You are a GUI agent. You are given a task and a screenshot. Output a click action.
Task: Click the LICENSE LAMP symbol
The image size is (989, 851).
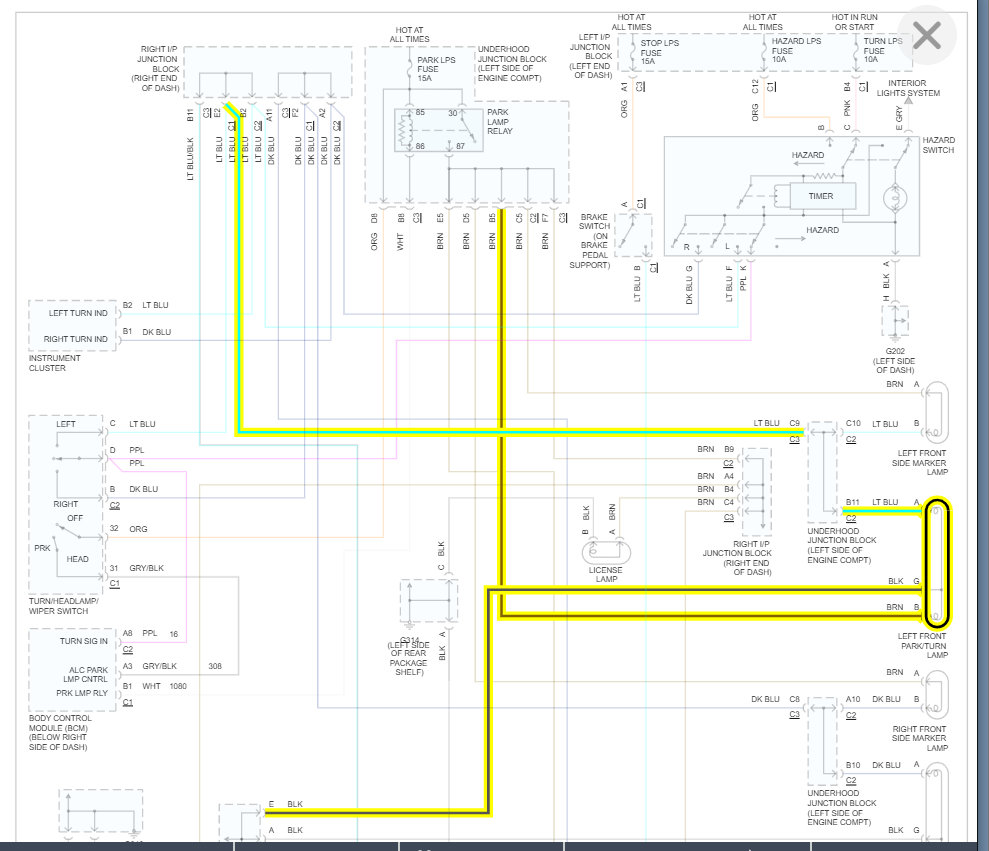coord(606,553)
